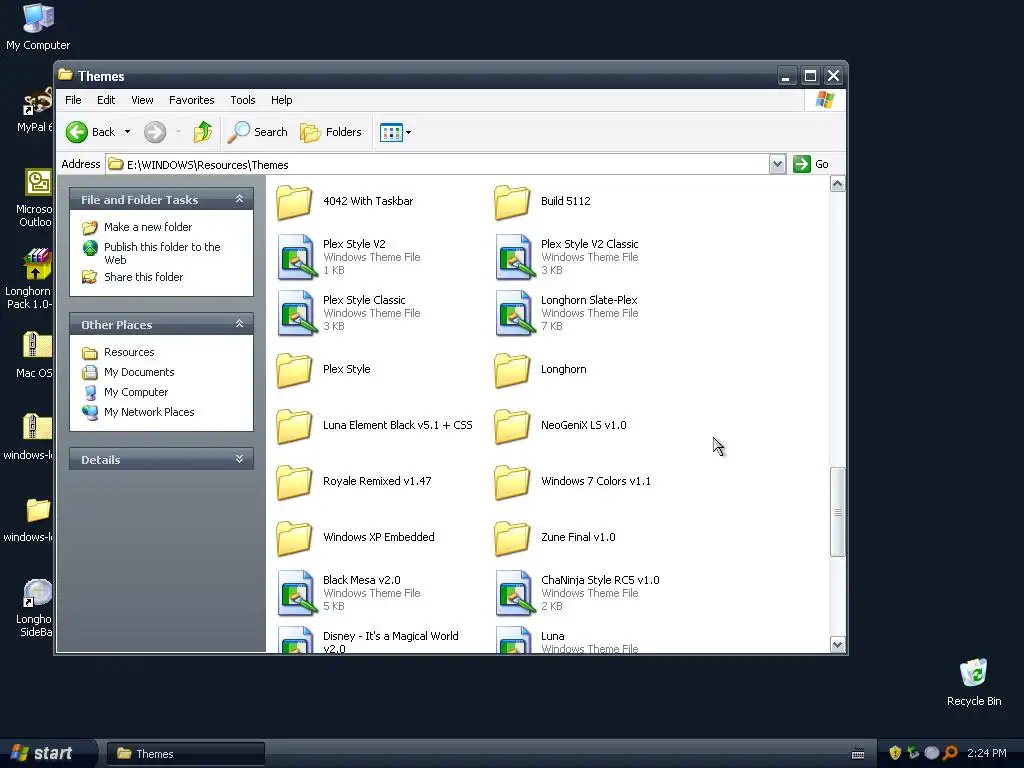Screen dimensions: 1024x768
Task: Open the Search magnifier toolbar button
Action: point(257,132)
